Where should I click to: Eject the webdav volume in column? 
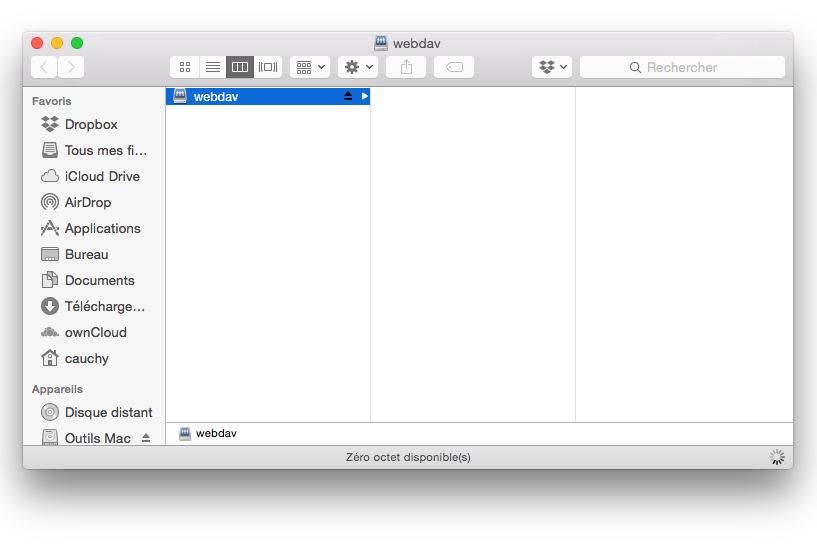348,96
